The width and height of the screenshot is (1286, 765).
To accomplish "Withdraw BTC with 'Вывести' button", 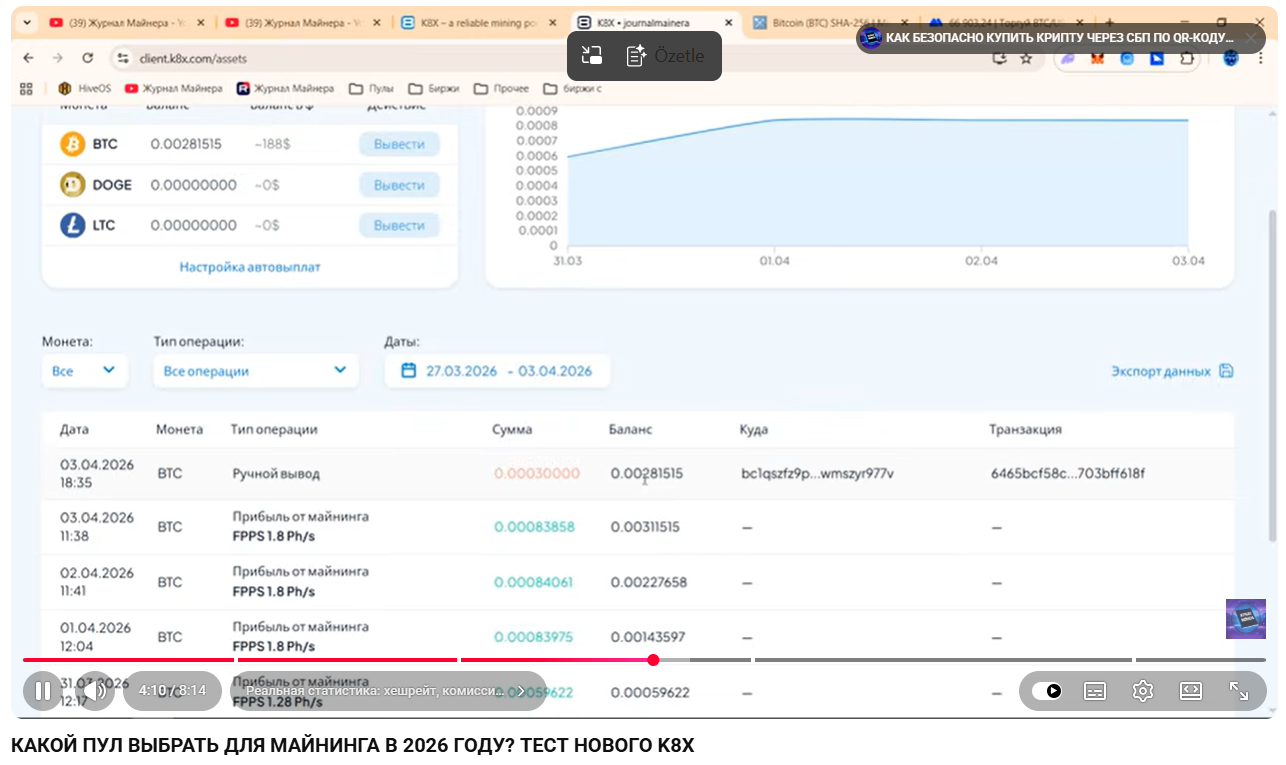I will (x=399, y=144).
